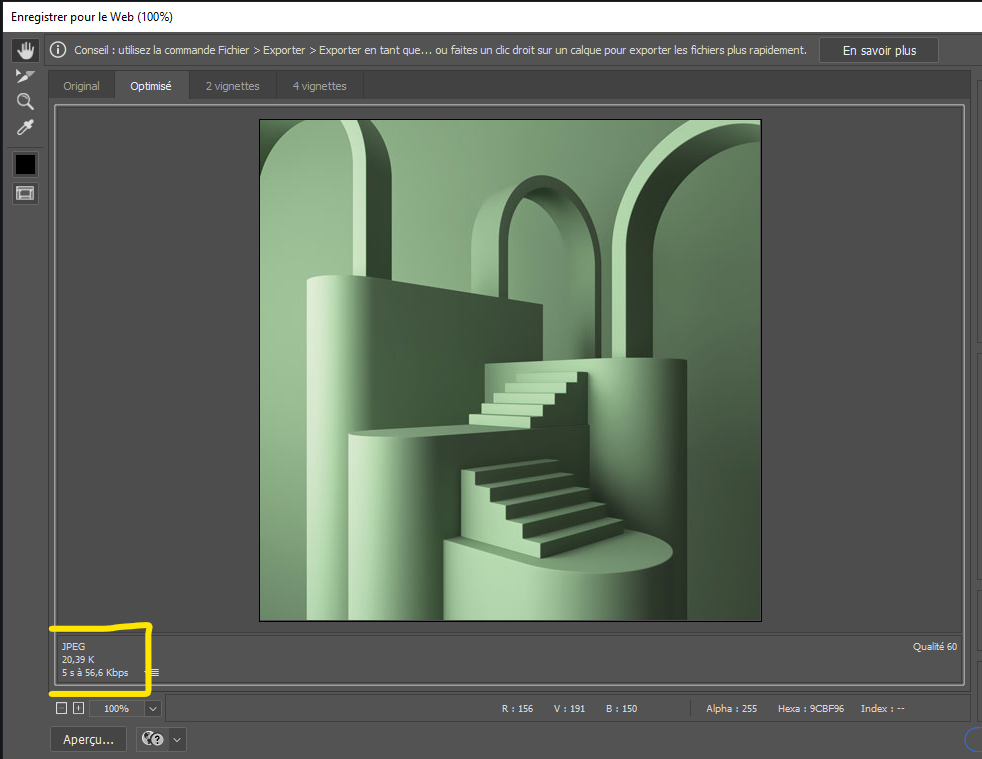Open the preview options menu icon

point(154,673)
